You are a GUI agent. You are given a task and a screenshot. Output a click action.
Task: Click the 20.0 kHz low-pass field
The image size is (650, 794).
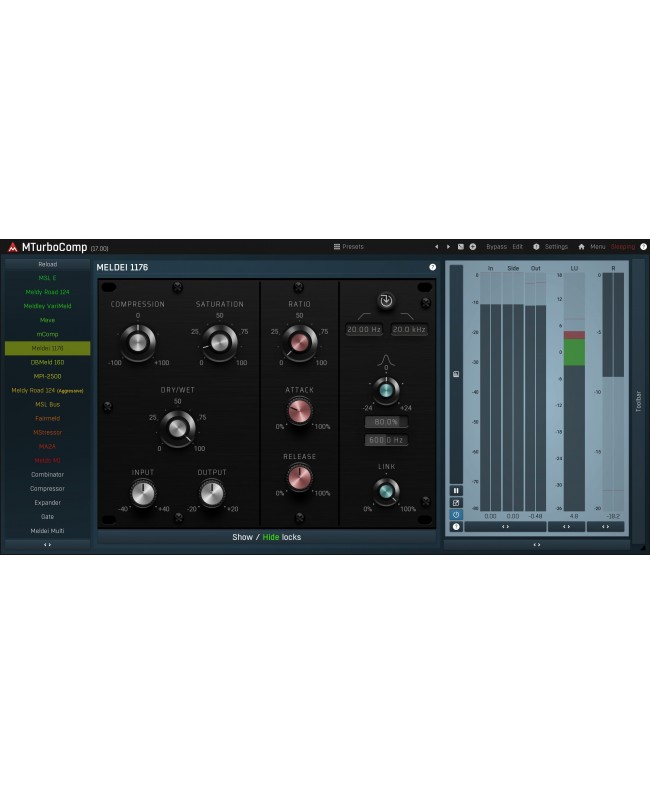click(x=409, y=330)
